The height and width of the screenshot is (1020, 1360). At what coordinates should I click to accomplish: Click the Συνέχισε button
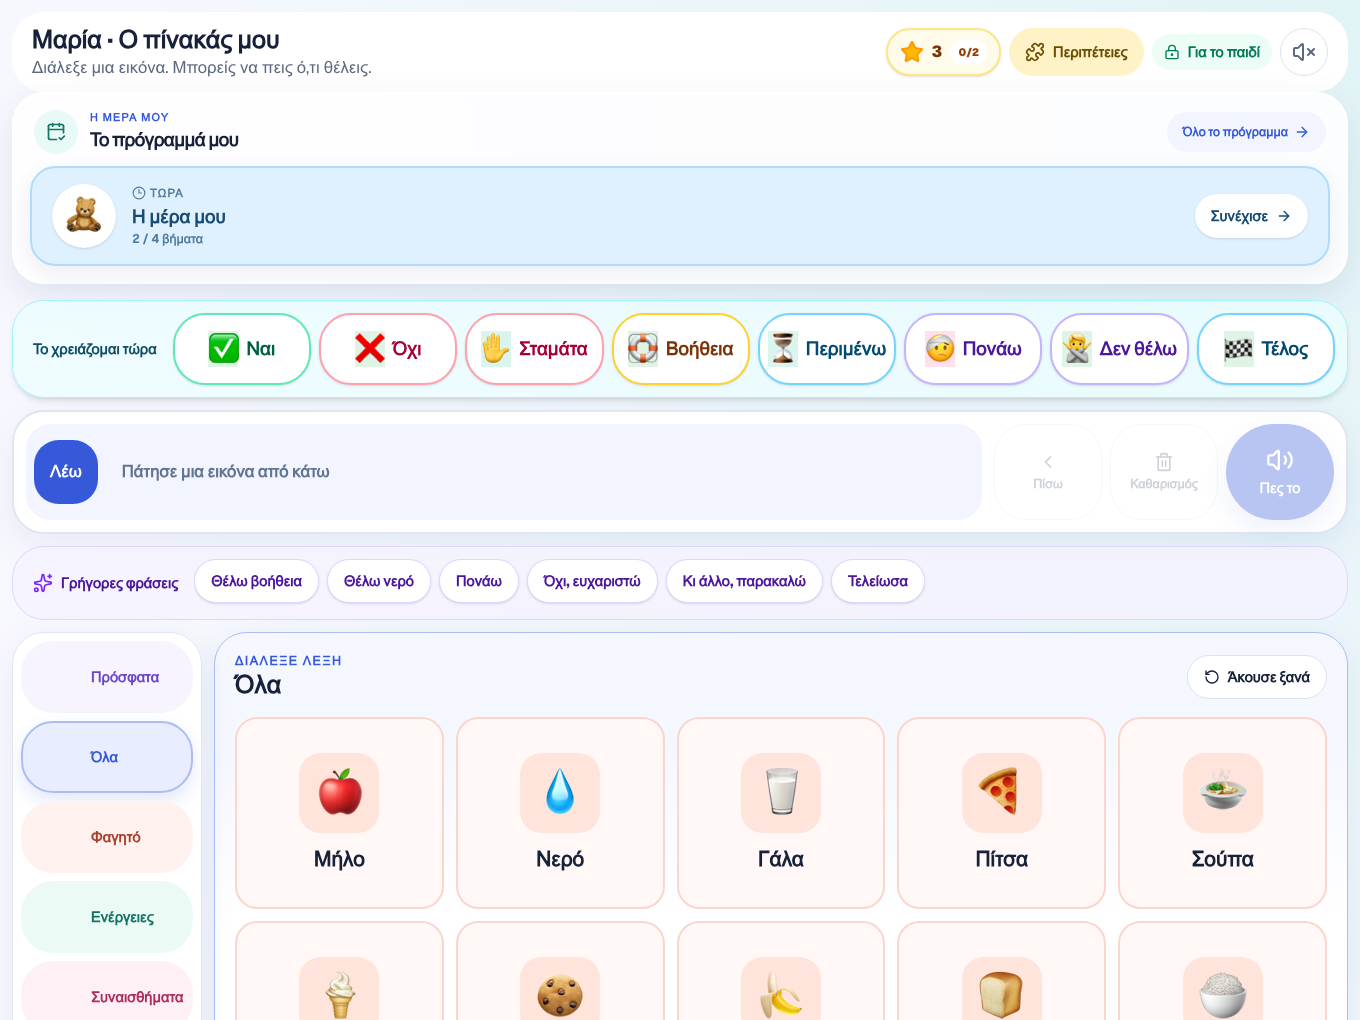point(1251,216)
